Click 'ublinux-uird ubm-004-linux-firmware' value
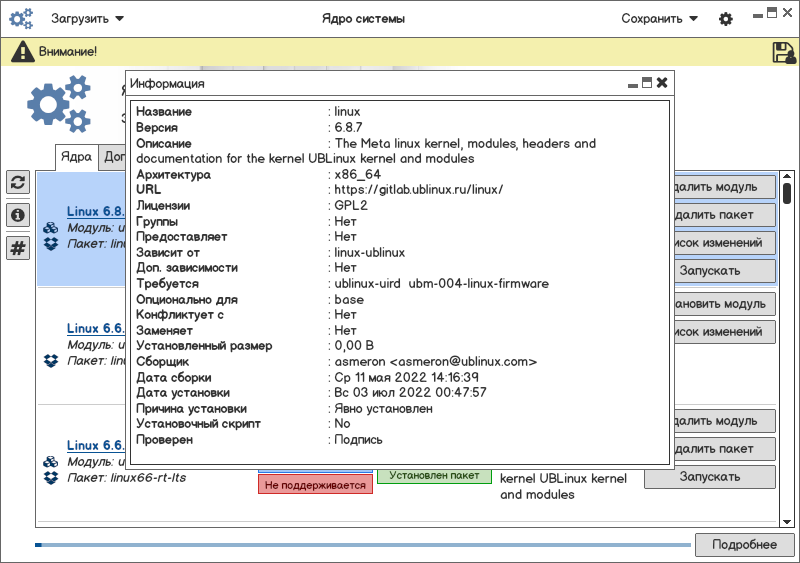This screenshot has height=563, width=800. (441, 284)
